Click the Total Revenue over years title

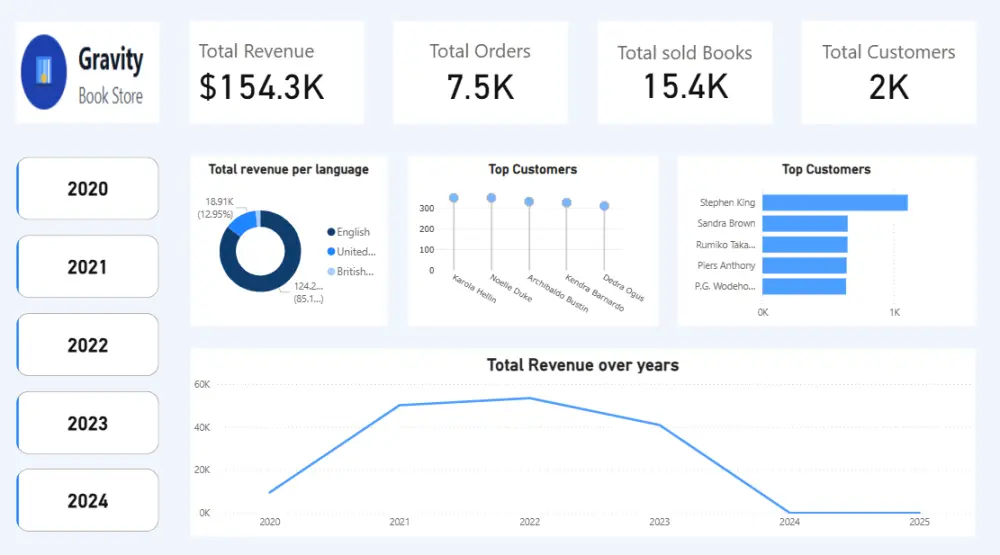[583, 365]
